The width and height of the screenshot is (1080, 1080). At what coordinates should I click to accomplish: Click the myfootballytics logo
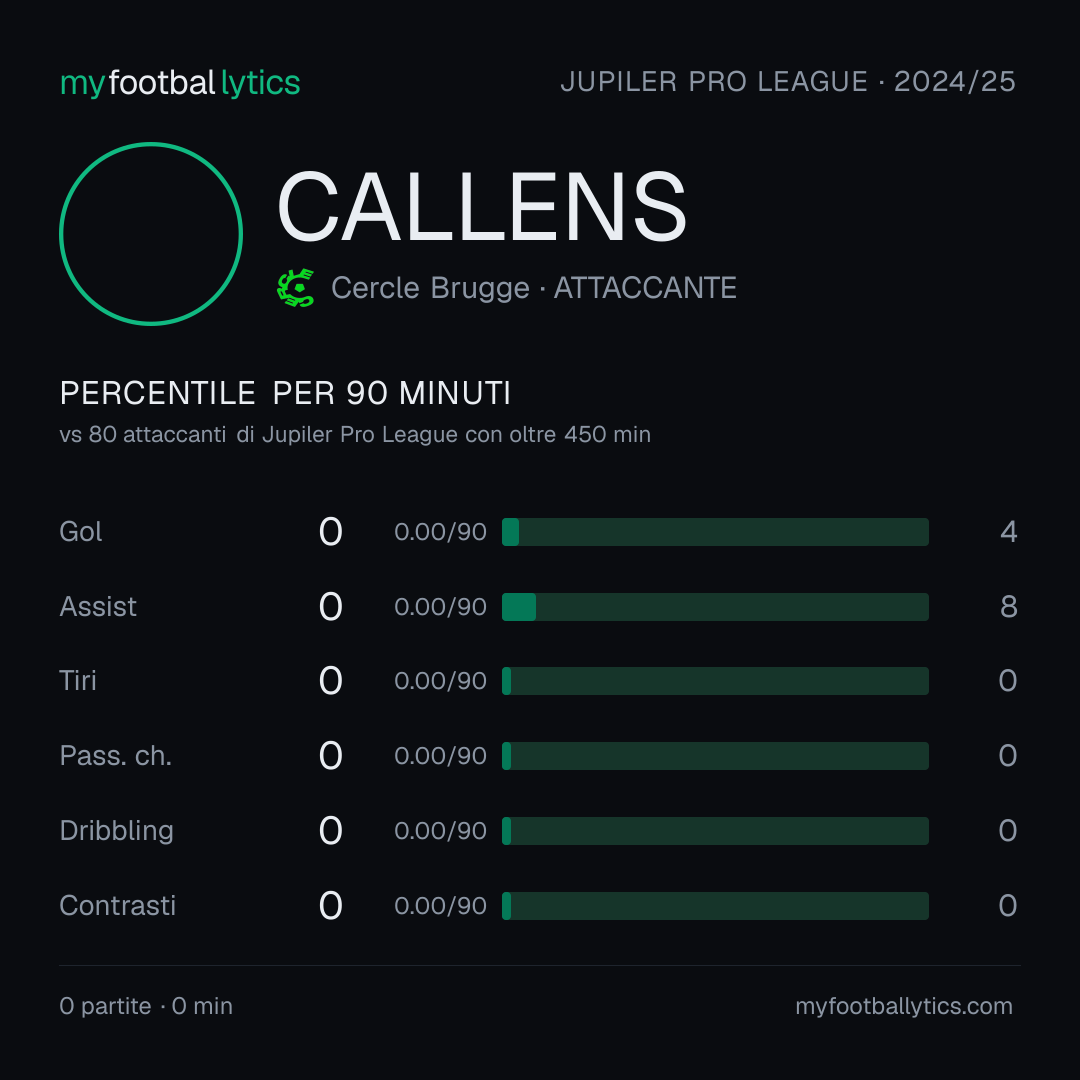click(180, 83)
